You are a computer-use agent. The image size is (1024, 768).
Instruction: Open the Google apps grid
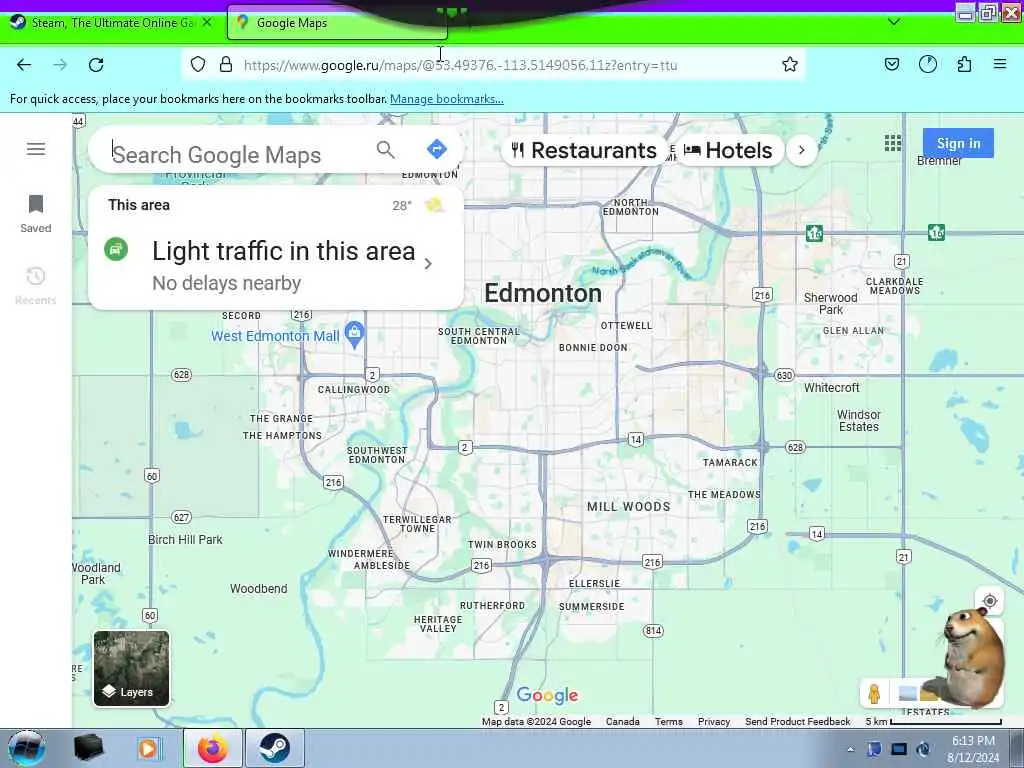tap(893, 143)
